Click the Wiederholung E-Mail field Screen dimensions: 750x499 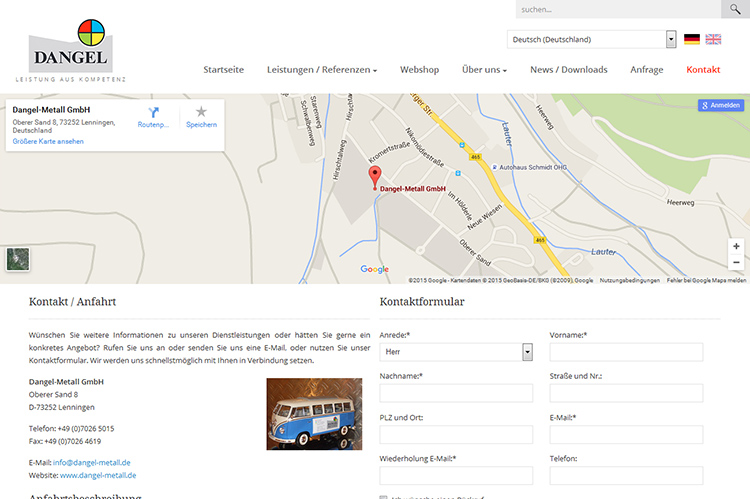[x=456, y=476]
